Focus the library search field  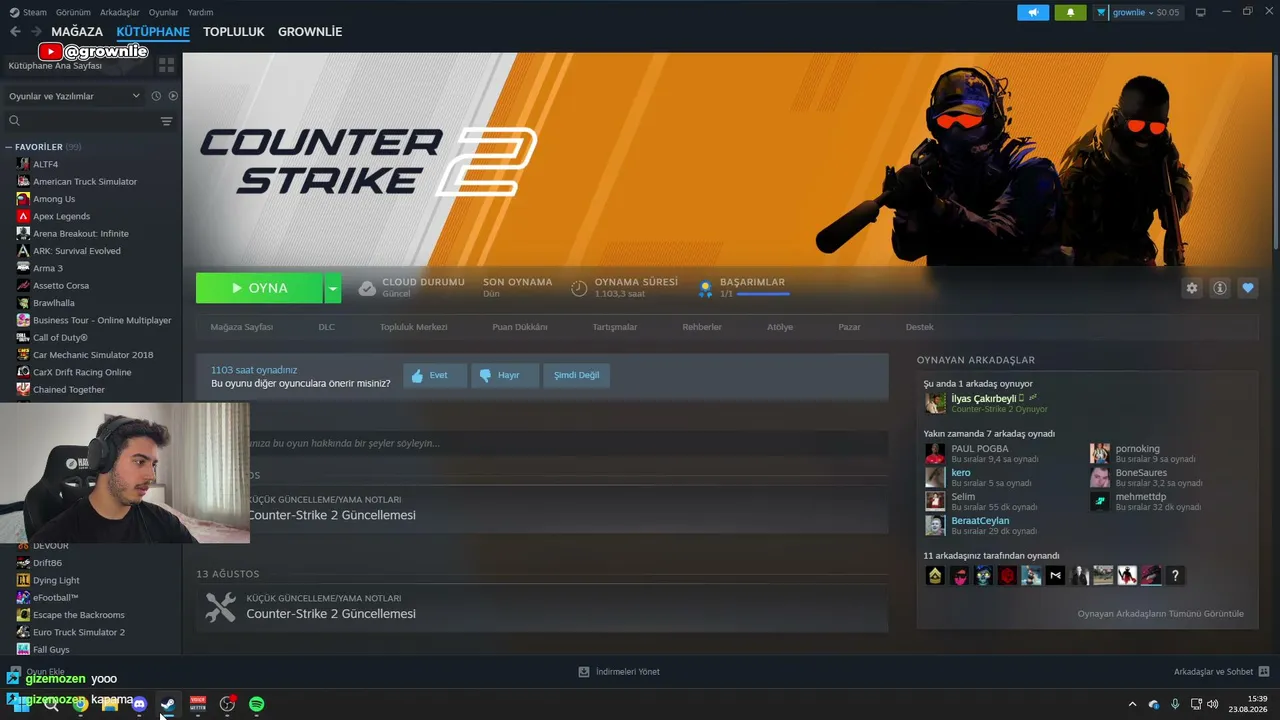pos(82,121)
